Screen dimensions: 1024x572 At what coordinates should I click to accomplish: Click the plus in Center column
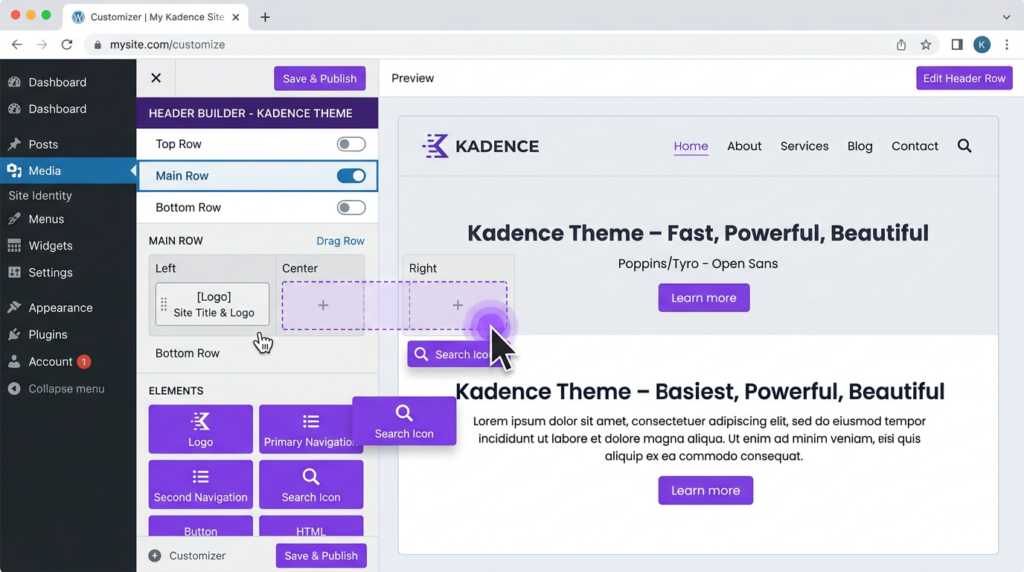coord(323,305)
